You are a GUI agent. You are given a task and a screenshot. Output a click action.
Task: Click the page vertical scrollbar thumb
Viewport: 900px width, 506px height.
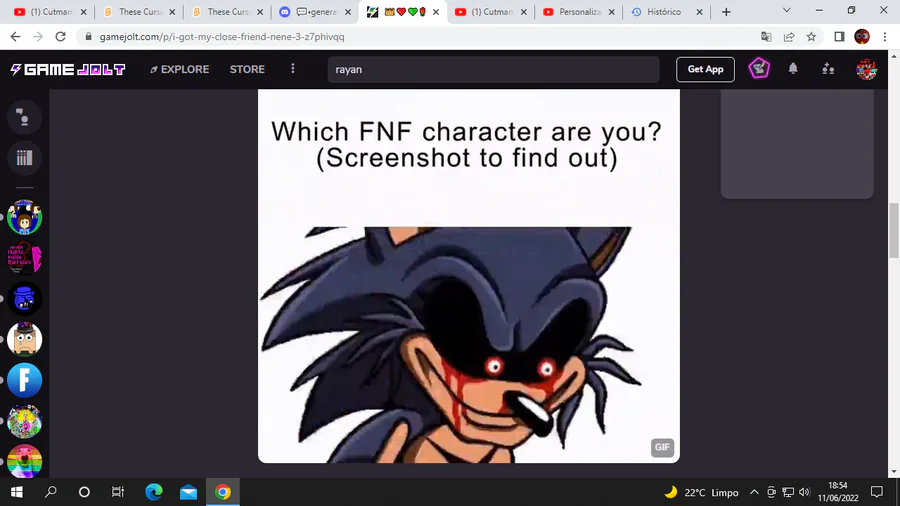click(894, 231)
